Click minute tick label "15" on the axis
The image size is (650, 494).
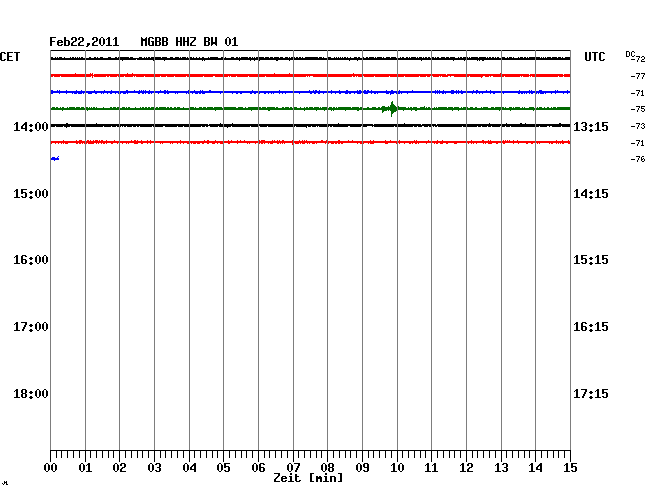[570, 468]
